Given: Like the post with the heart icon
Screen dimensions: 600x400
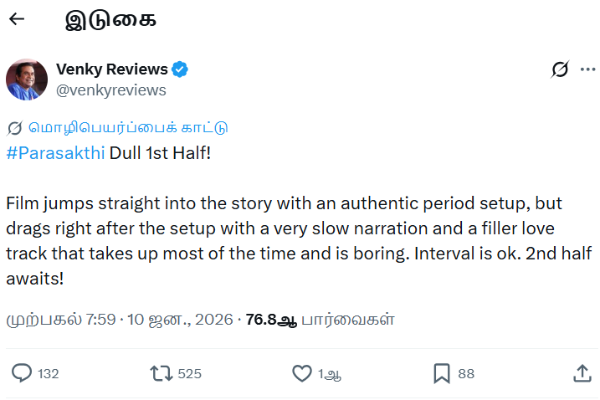Looking at the screenshot, I should 302,373.
